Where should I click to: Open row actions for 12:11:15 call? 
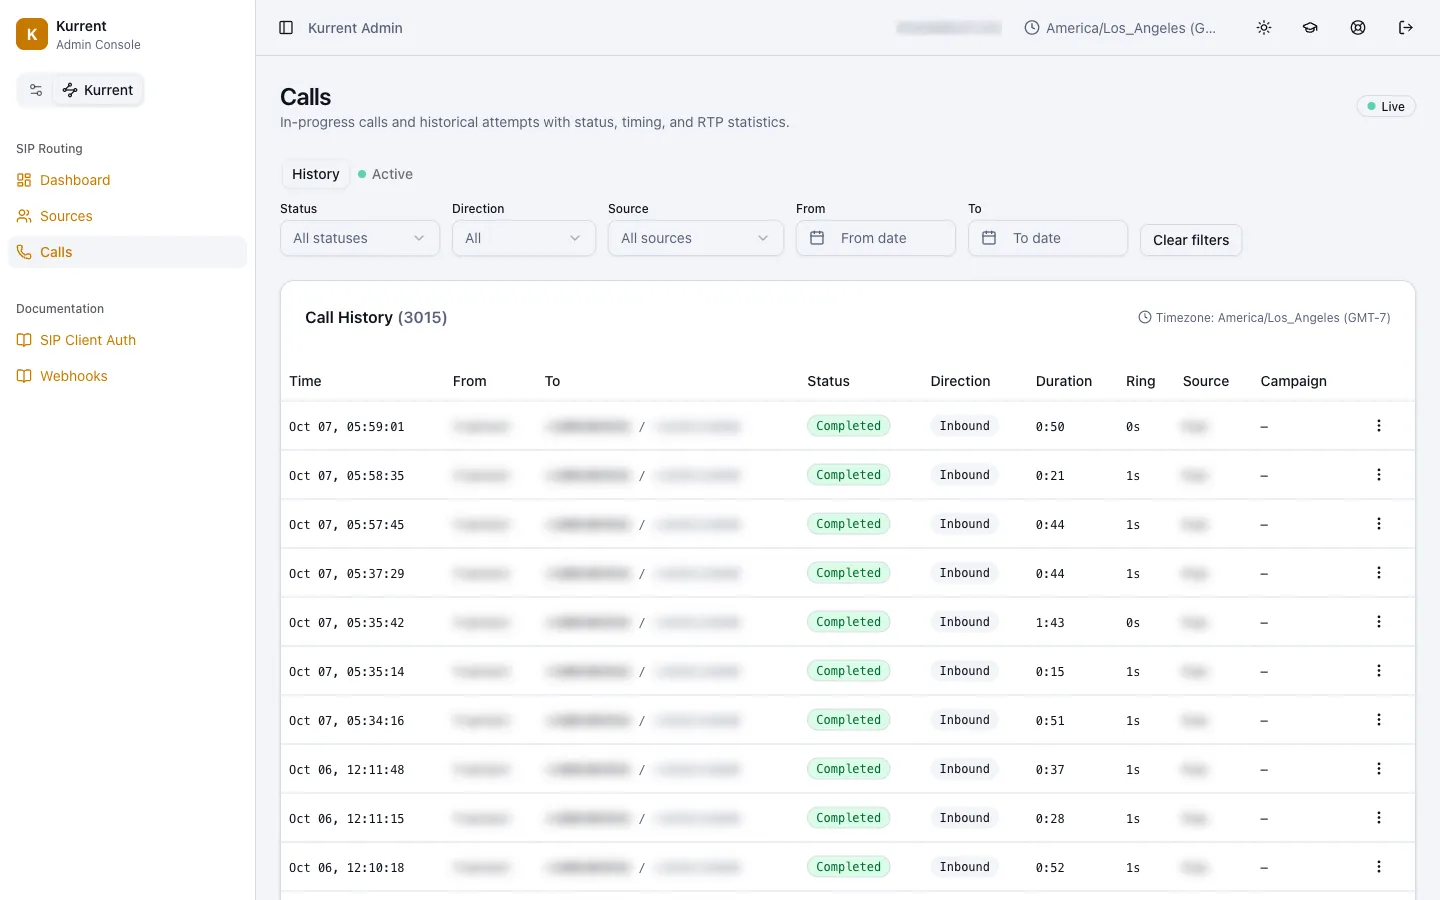coord(1379,818)
